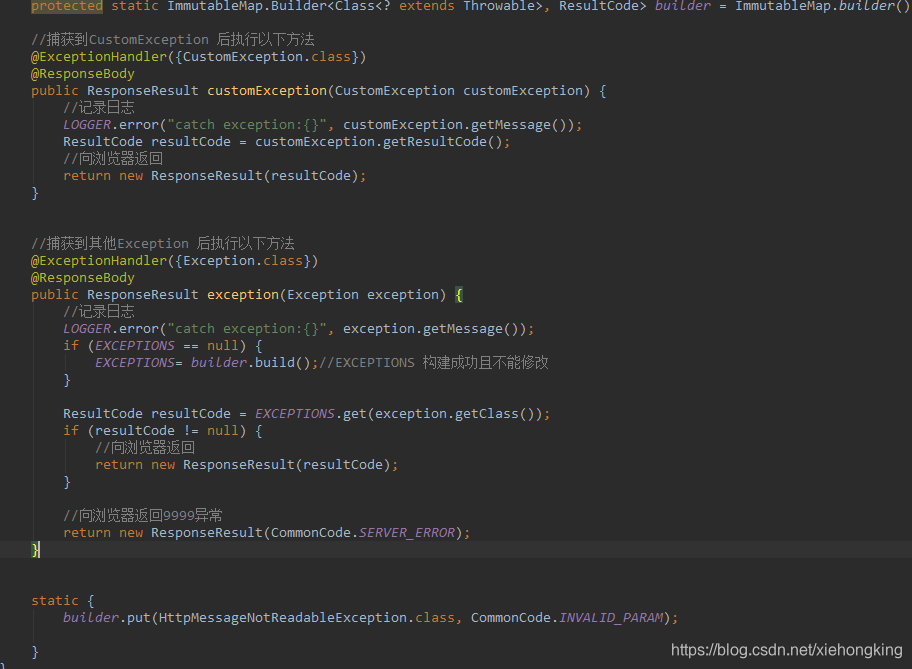Click the second @ResponseBody annotation
The height and width of the screenshot is (669, 912).
coord(82,277)
